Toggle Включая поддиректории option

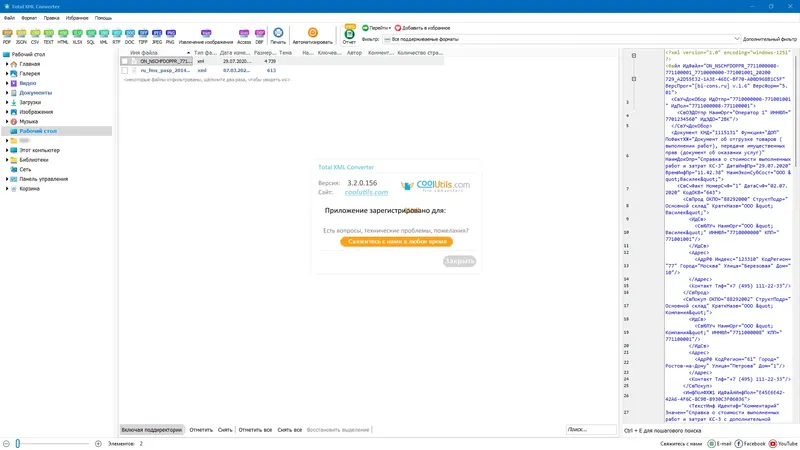tap(152, 430)
